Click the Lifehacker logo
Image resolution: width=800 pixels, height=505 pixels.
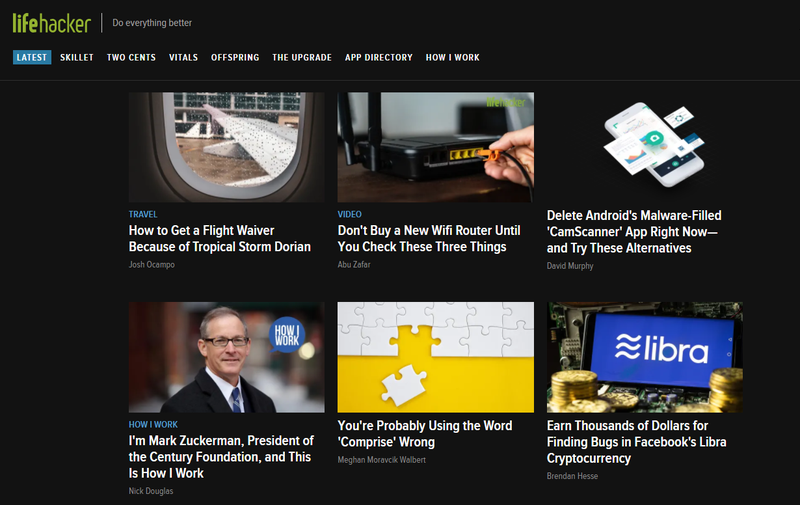(52, 23)
